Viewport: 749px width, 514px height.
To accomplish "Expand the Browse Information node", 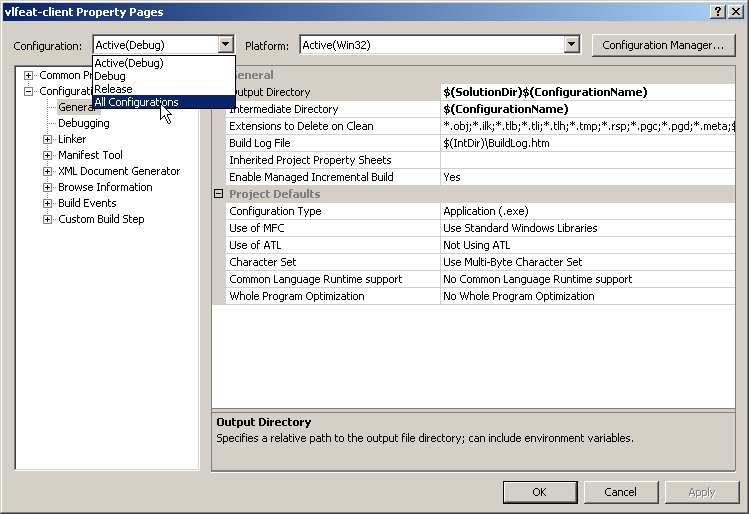I will coord(48,188).
